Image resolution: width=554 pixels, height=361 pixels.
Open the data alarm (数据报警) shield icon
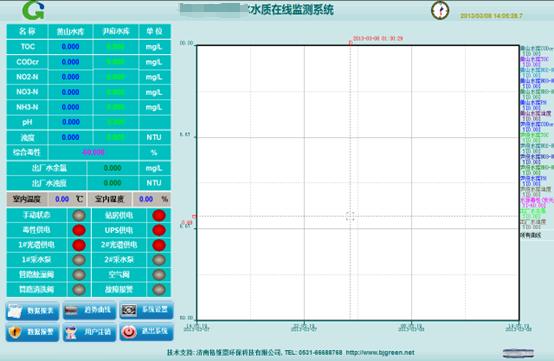tap(15, 332)
